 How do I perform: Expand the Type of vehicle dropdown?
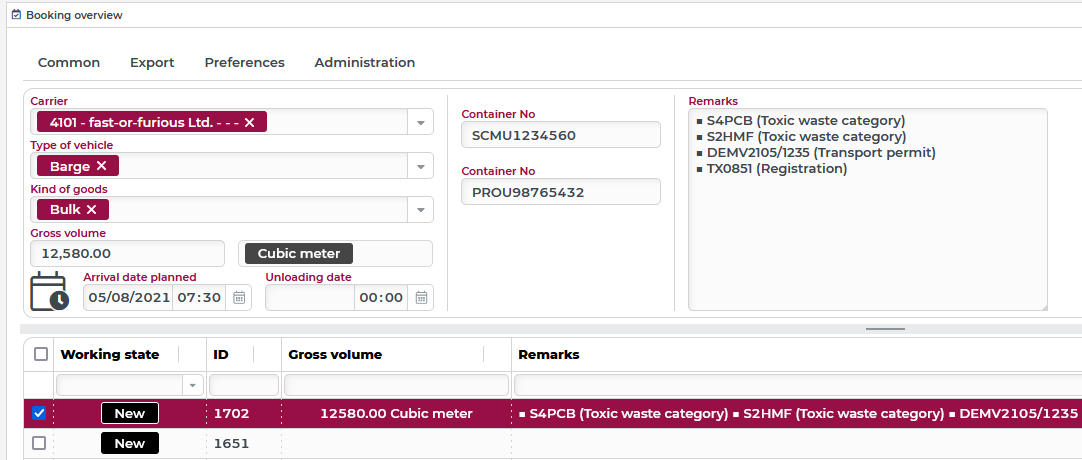pyautogui.click(x=421, y=167)
